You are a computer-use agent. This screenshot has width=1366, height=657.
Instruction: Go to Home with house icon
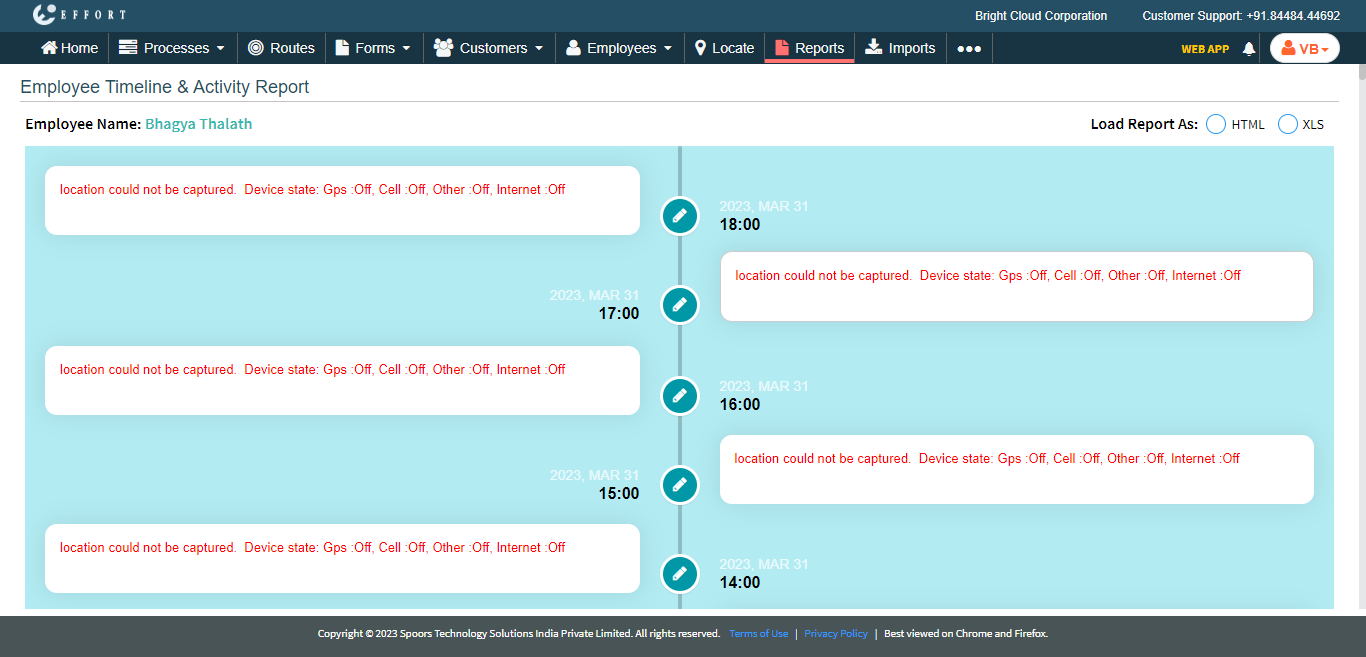(x=69, y=48)
